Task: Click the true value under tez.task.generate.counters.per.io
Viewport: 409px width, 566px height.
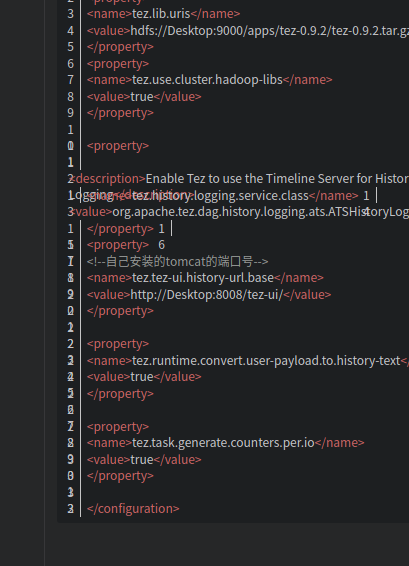Action: (x=142, y=460)
